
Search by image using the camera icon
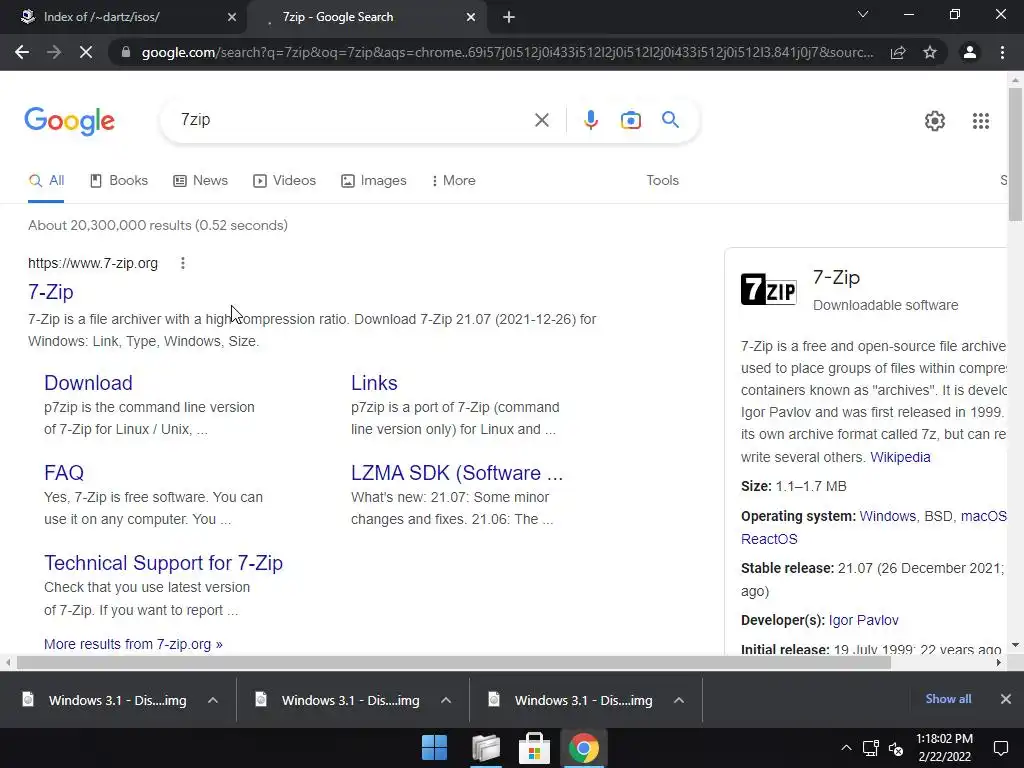point(630,120)
